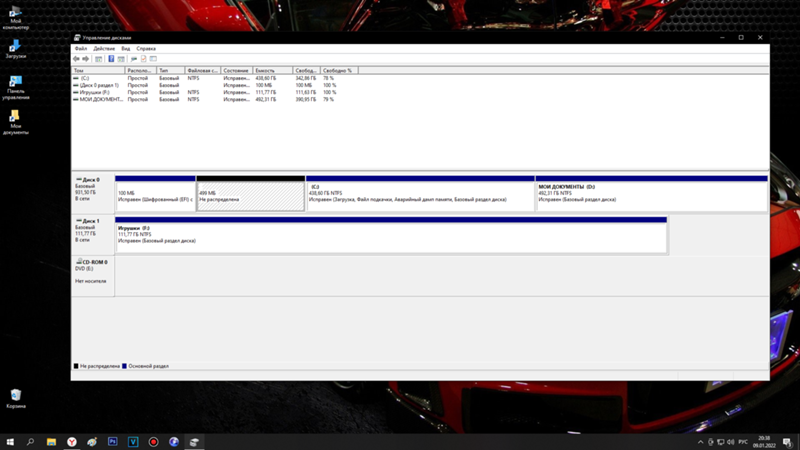This screenshot has width=800, height=450.
Task: Open the Windows Start menu
Action: coord(10,442)
